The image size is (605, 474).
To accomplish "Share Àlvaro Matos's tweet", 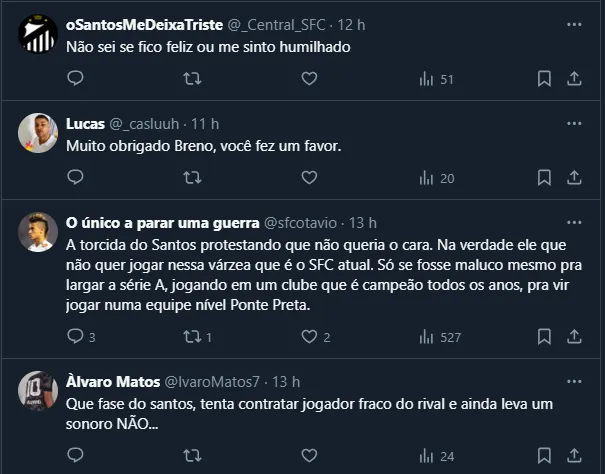I will 575,457.
